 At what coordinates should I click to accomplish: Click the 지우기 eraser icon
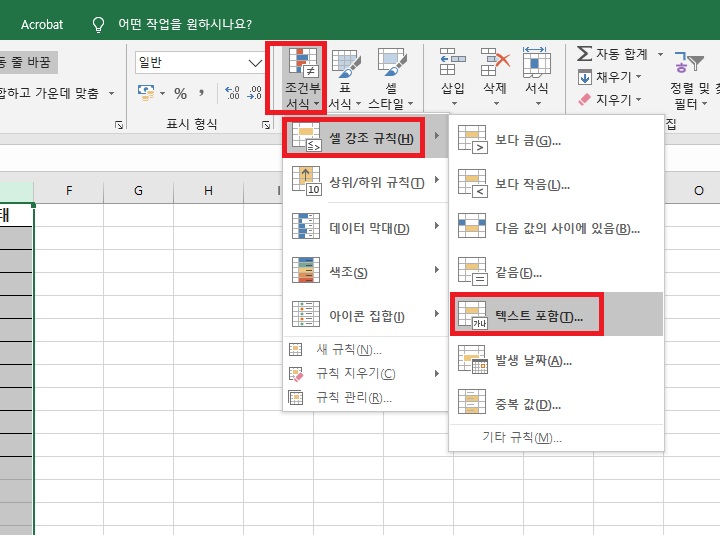585,99
